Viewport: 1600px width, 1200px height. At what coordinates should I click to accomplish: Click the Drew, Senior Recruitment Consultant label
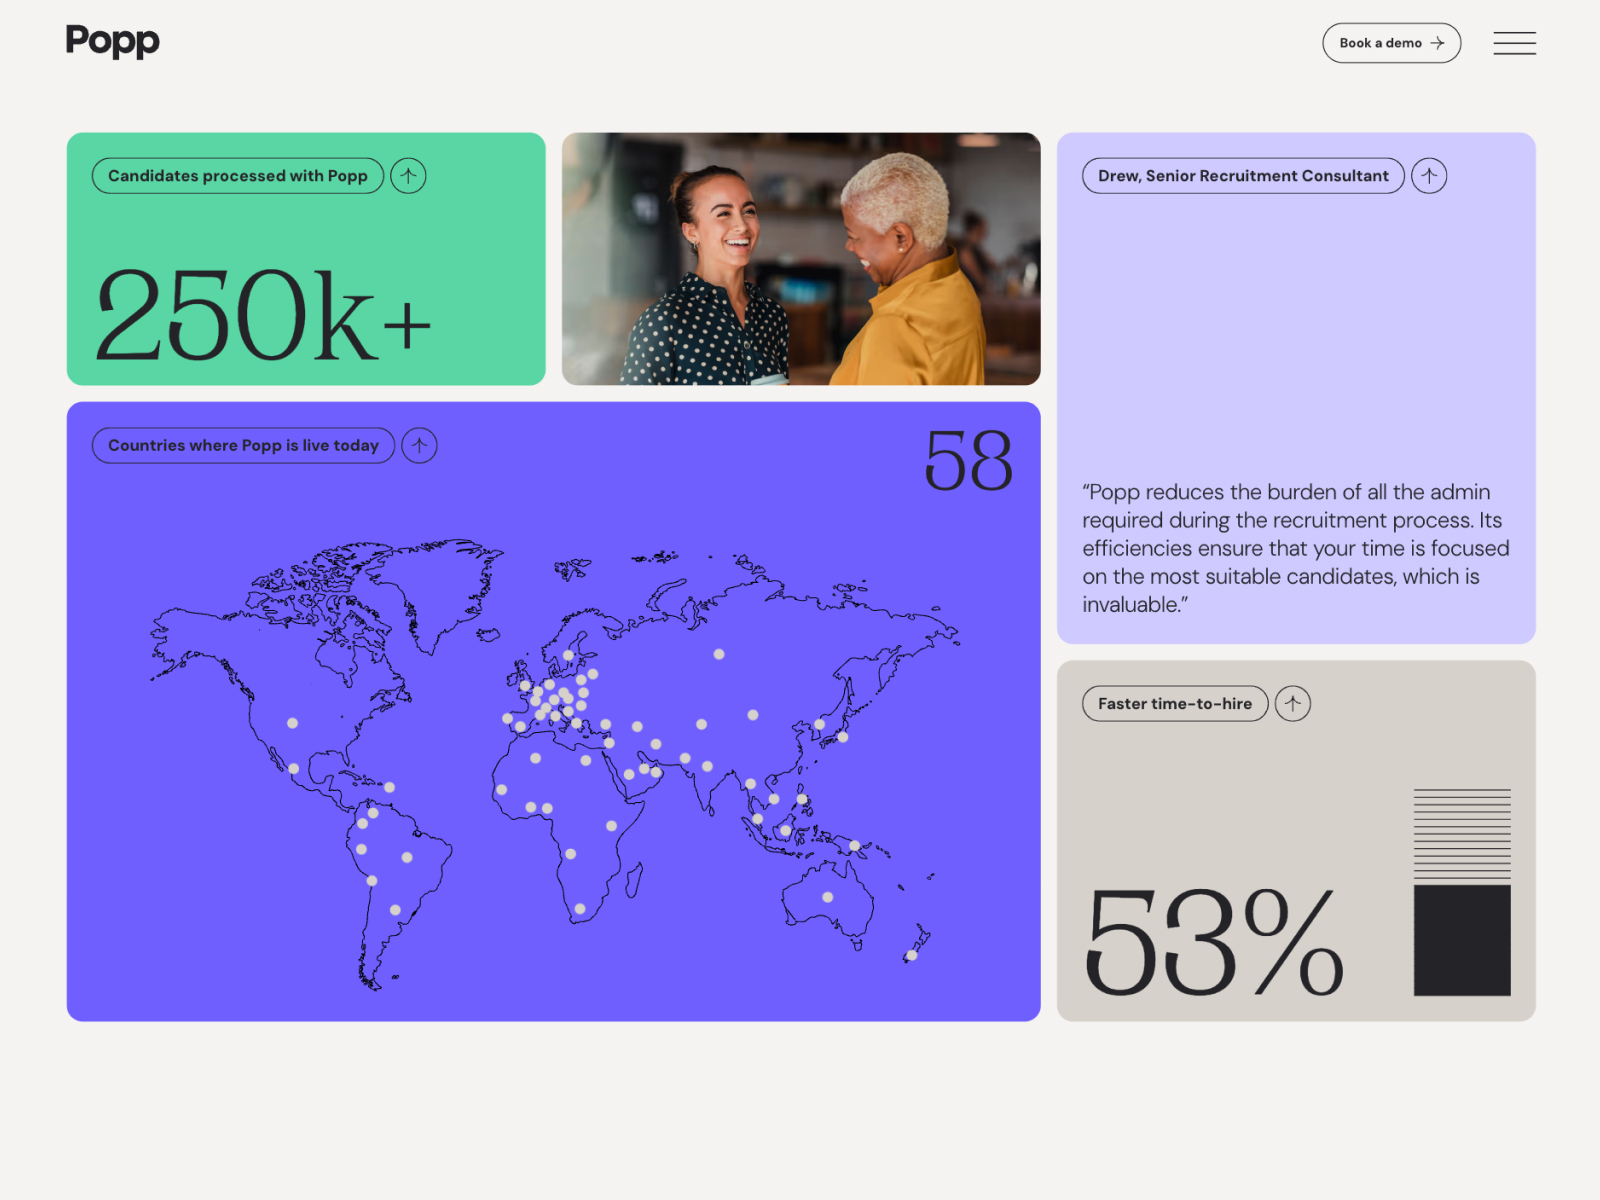point(1243,176)
